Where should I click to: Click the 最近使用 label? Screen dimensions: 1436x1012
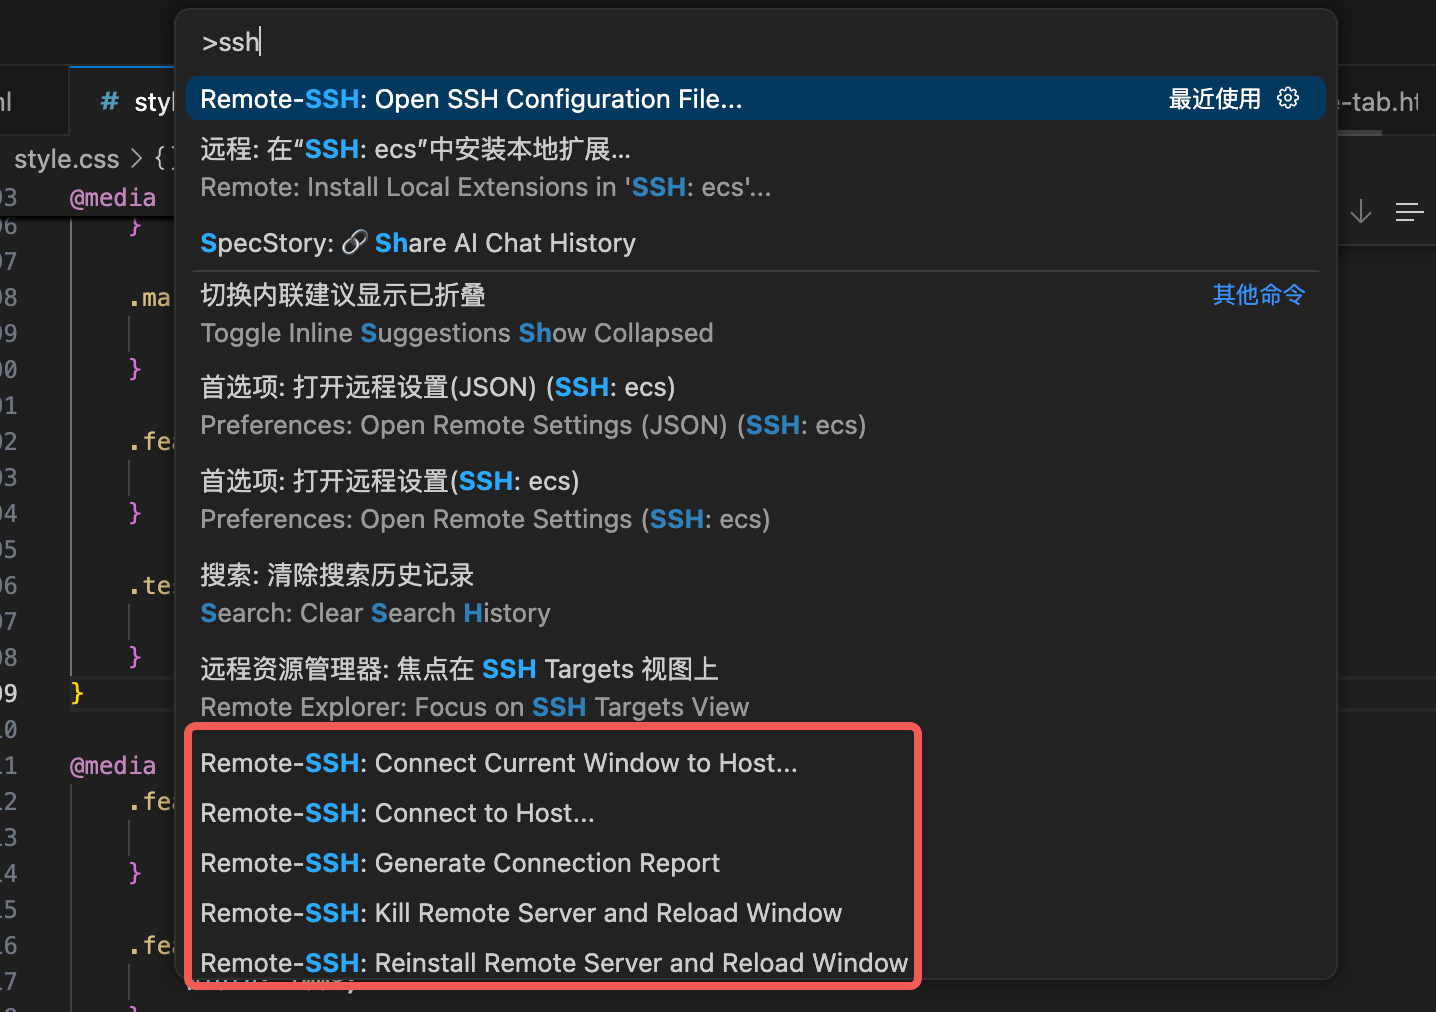(x=1215, y=98)
